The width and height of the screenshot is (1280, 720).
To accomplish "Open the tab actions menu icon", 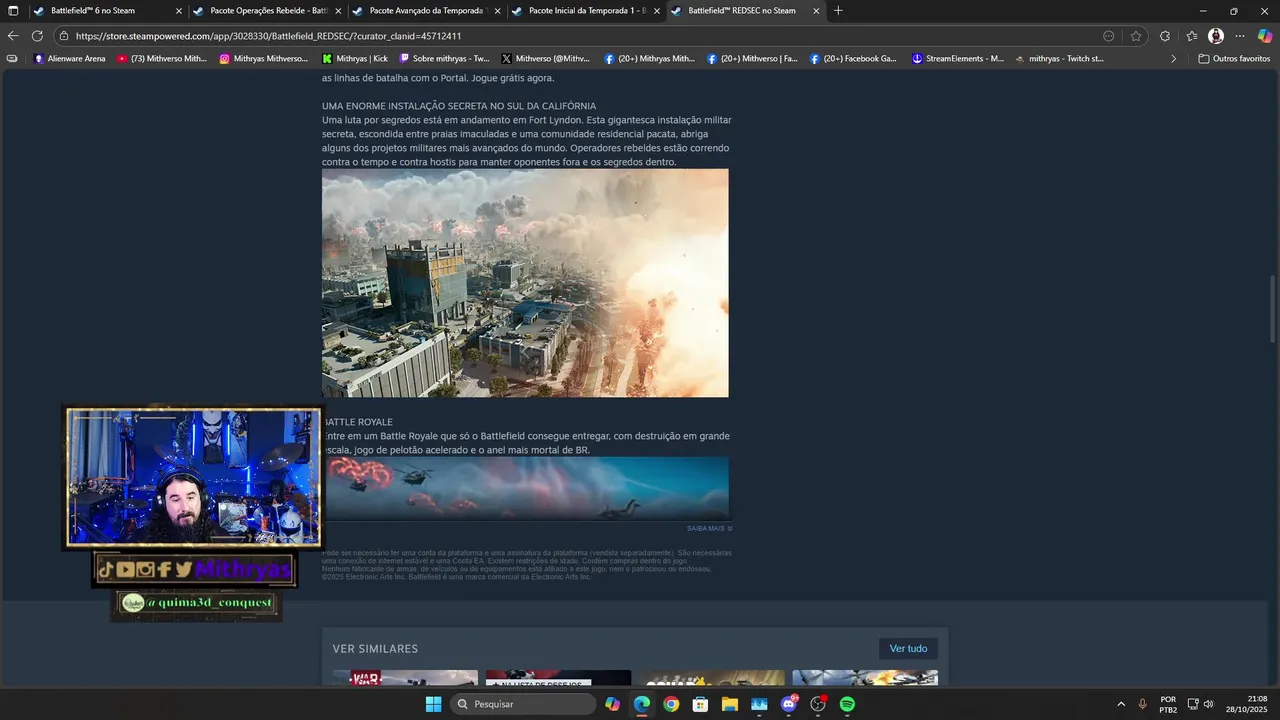I will tap(13, 11).
